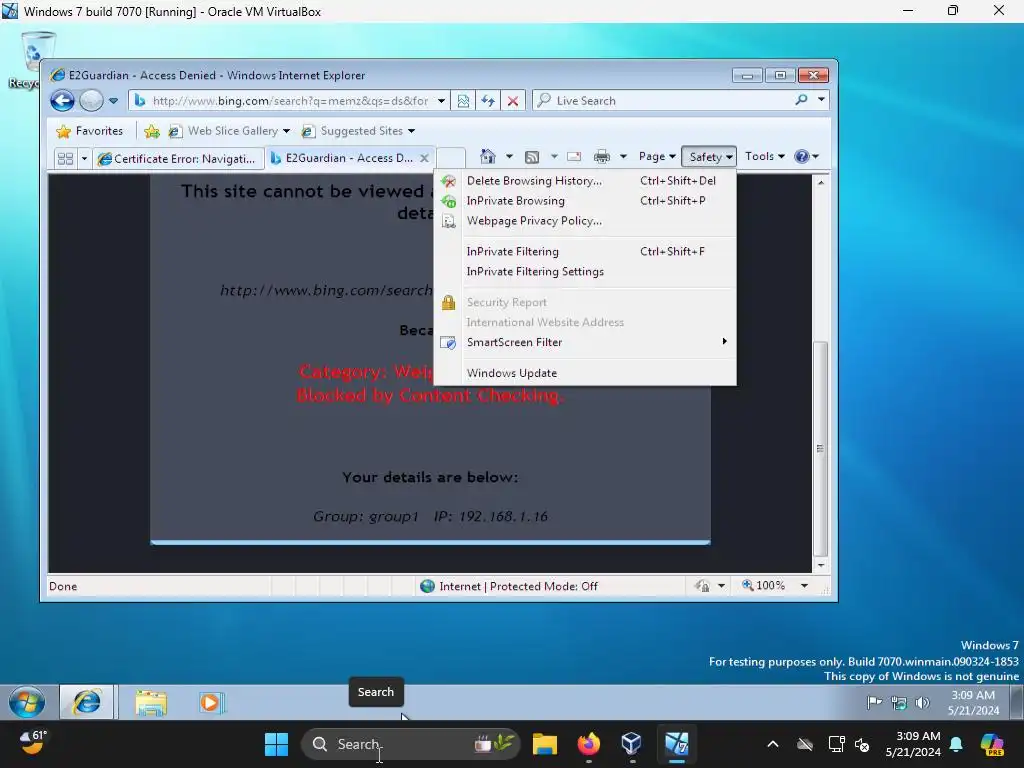The height and width of the screenshot is (768, 1024).
Task: Click the Refresh page icon
Action: [488, 101]
